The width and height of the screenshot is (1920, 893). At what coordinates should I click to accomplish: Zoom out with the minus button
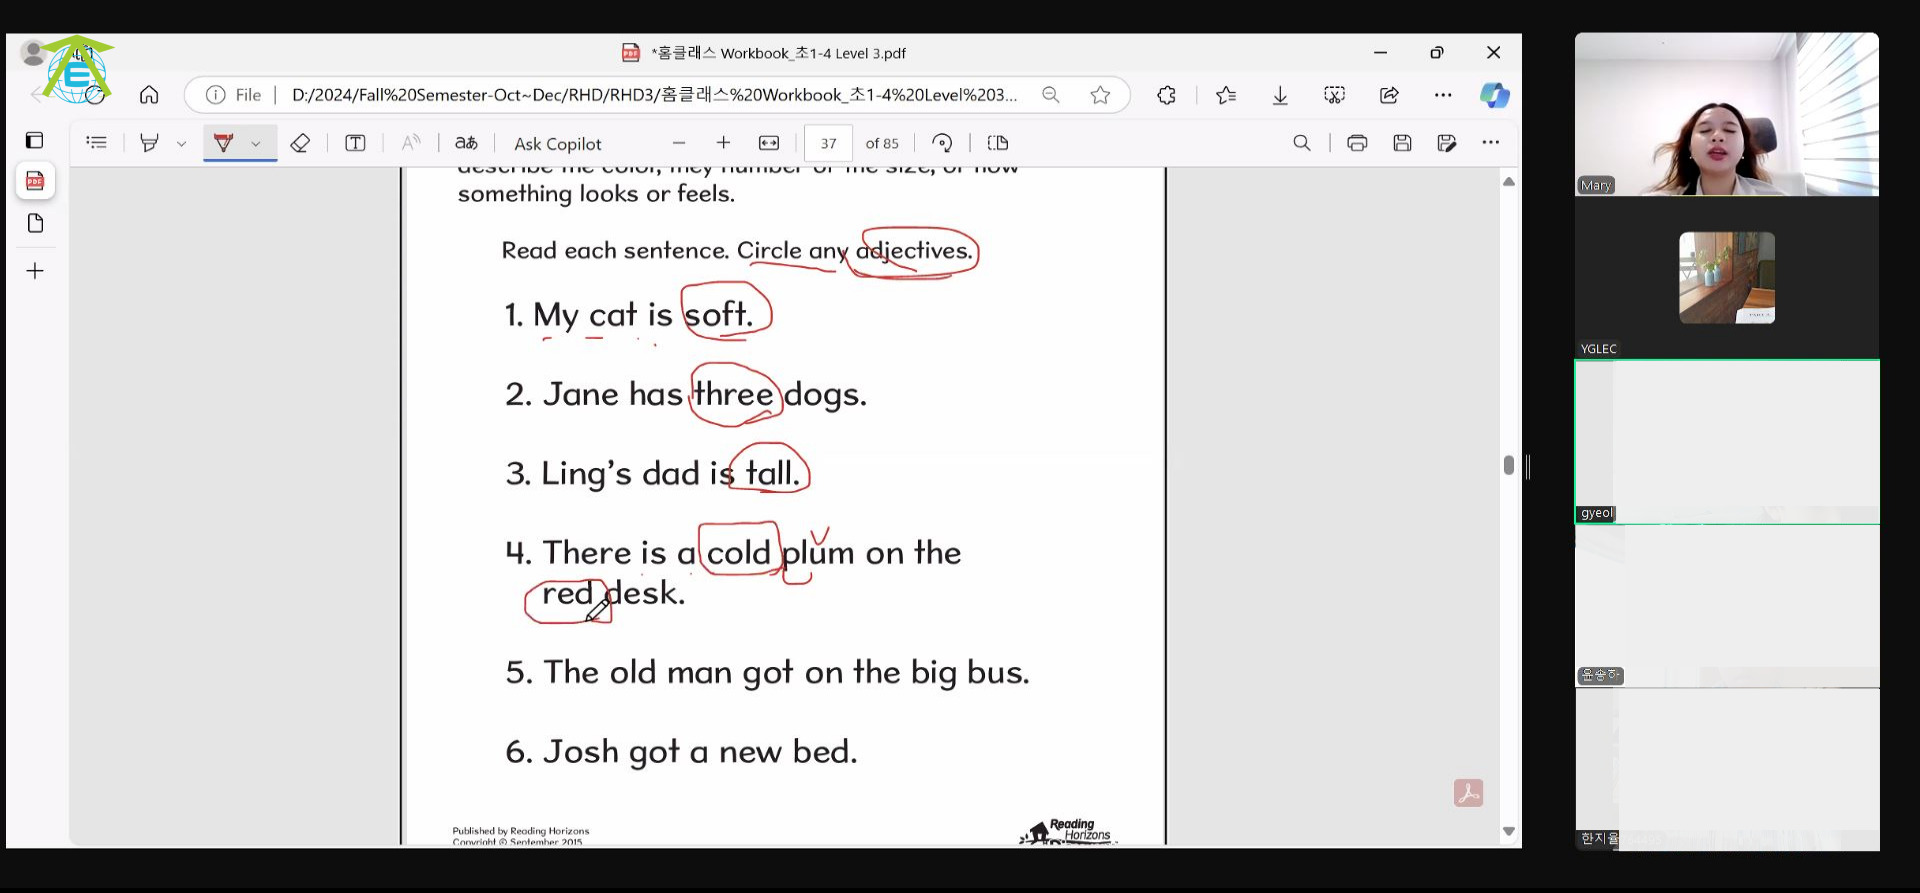coord(679,143)
